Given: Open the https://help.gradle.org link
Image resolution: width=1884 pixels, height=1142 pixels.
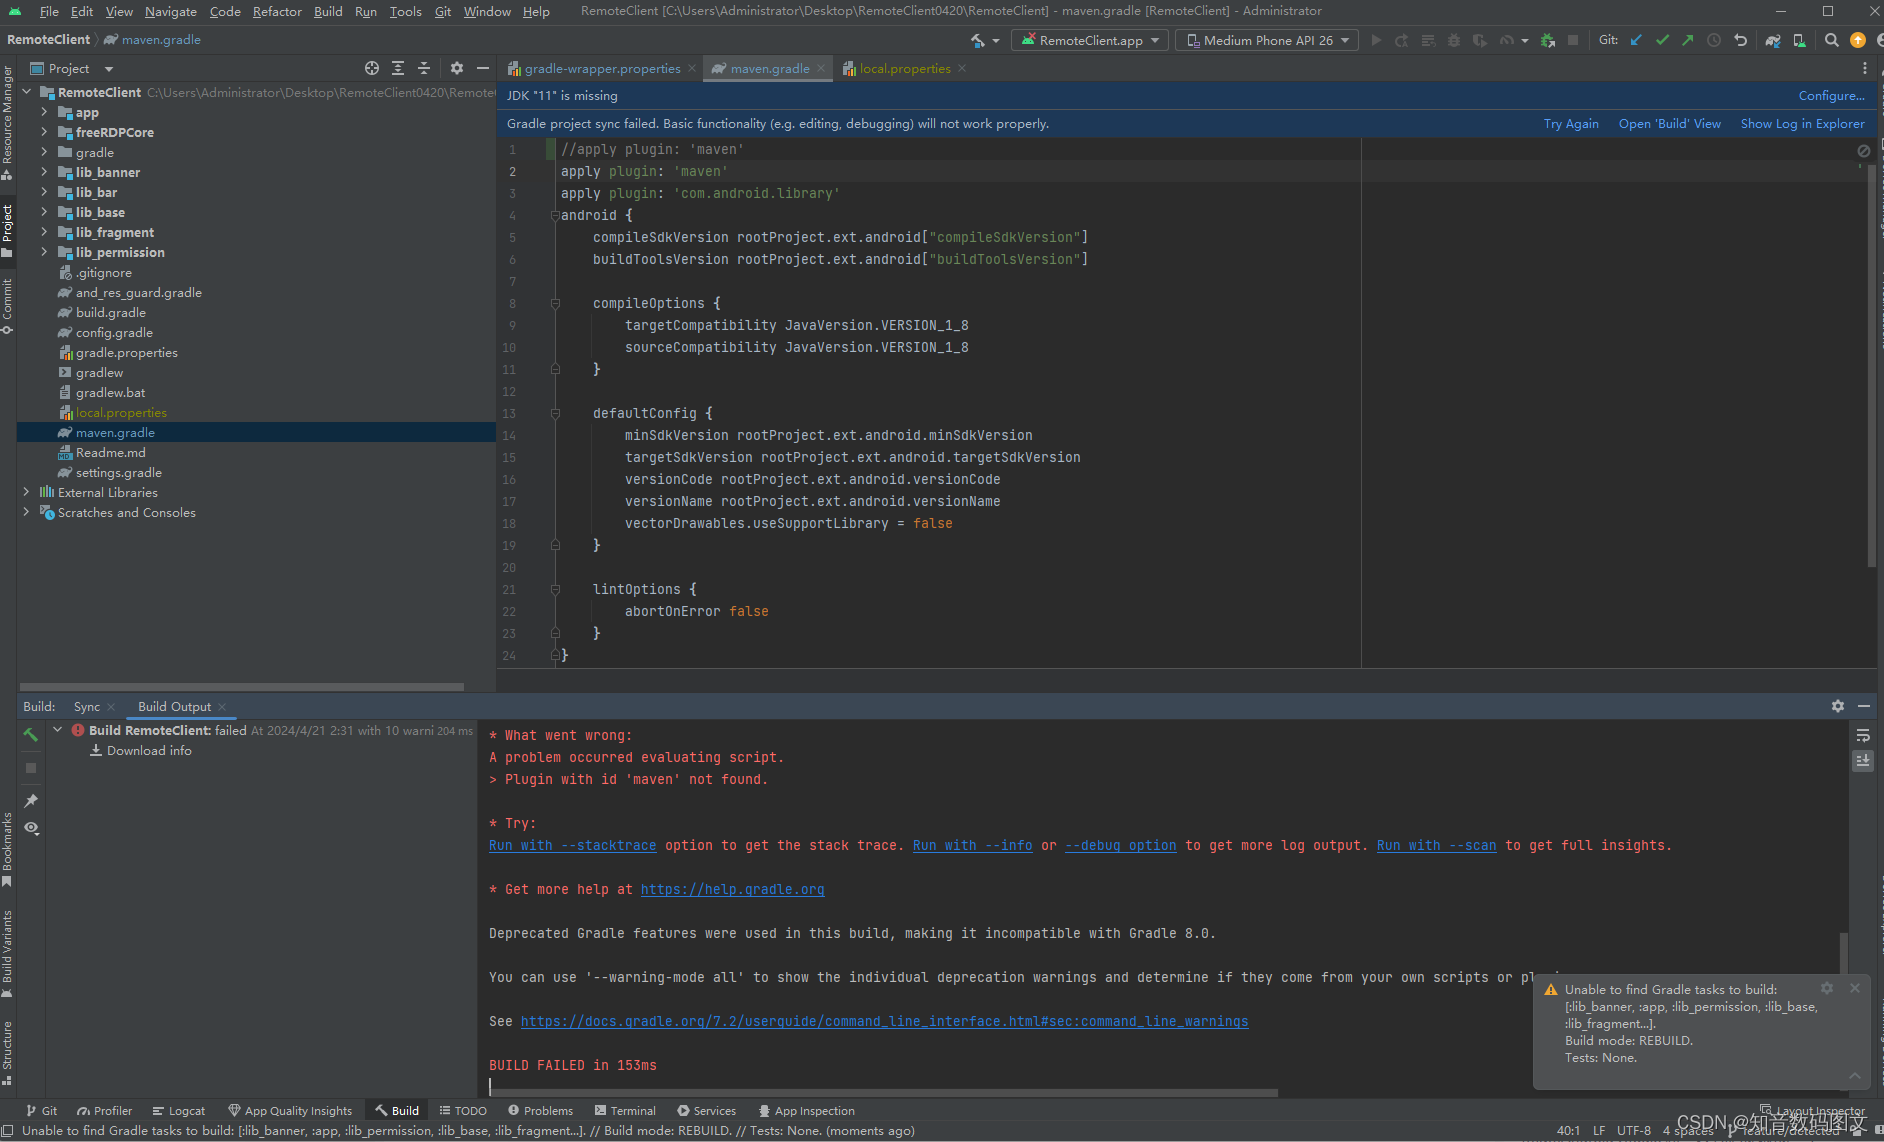Looking at the screenshot, I should 733,889.
